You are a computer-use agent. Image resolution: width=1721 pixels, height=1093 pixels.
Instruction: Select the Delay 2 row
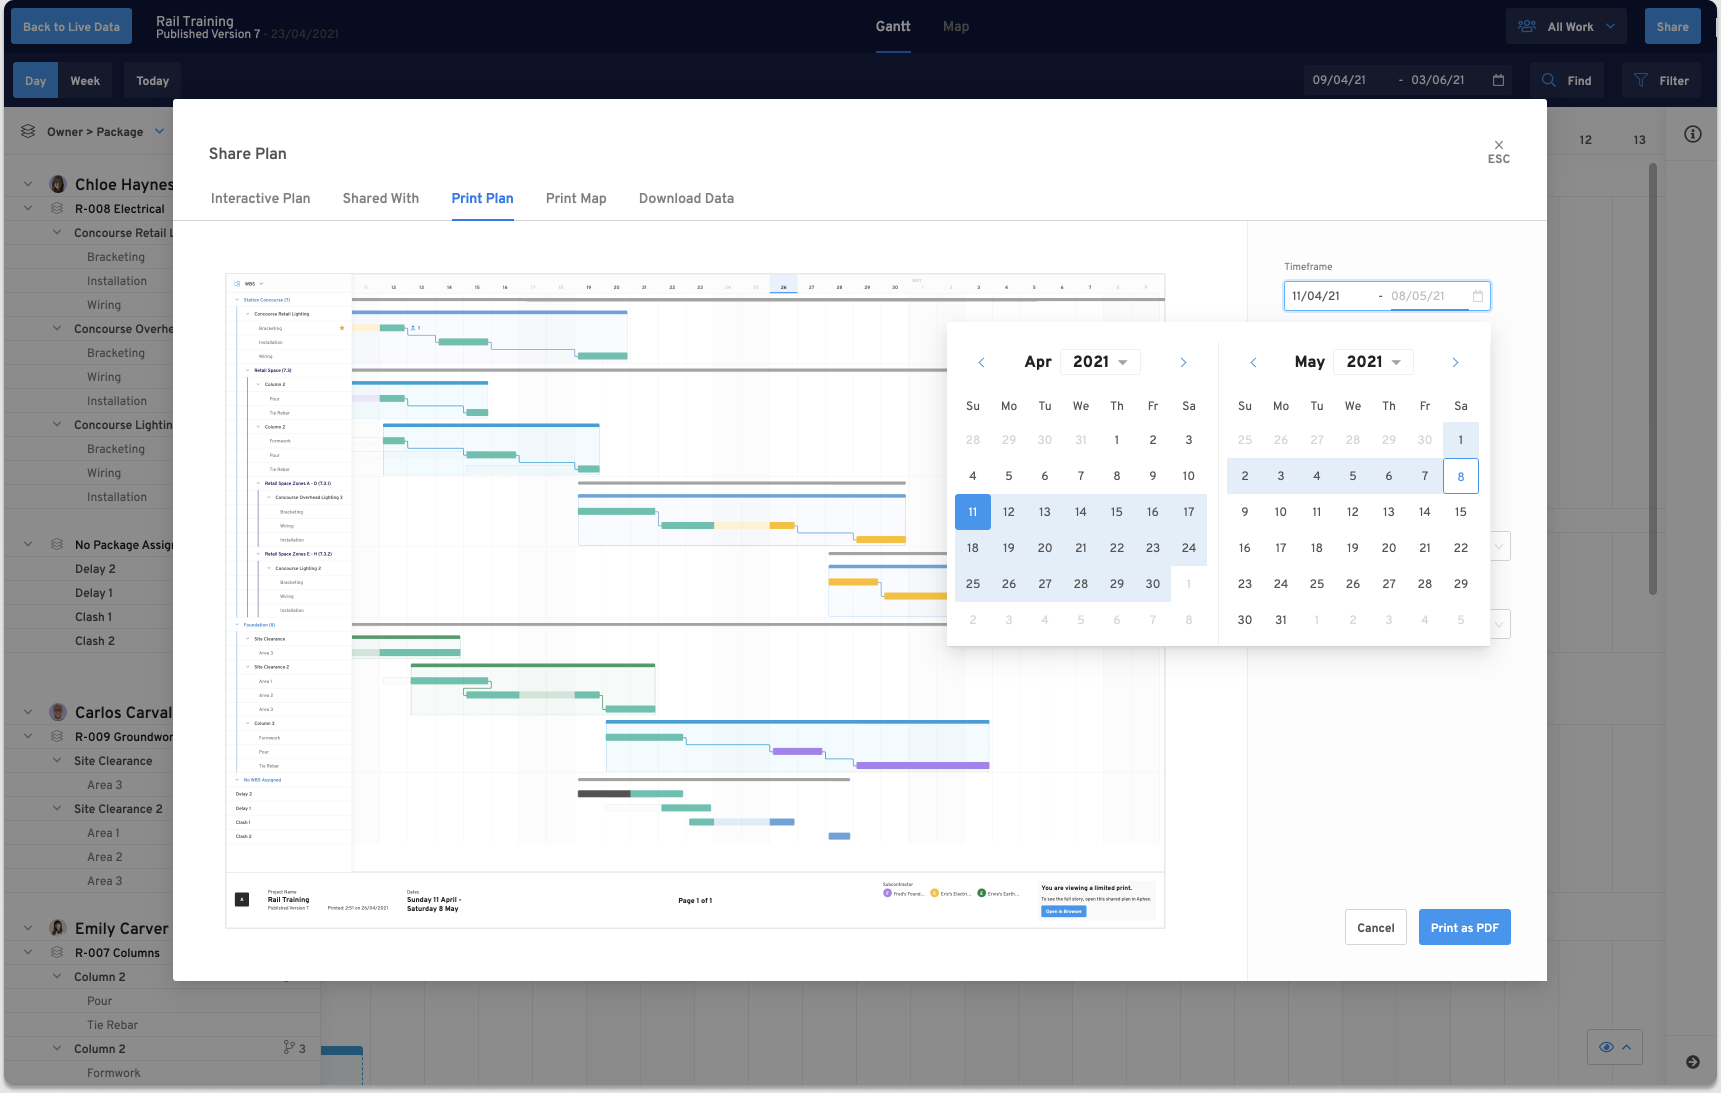tap(95, 568)
